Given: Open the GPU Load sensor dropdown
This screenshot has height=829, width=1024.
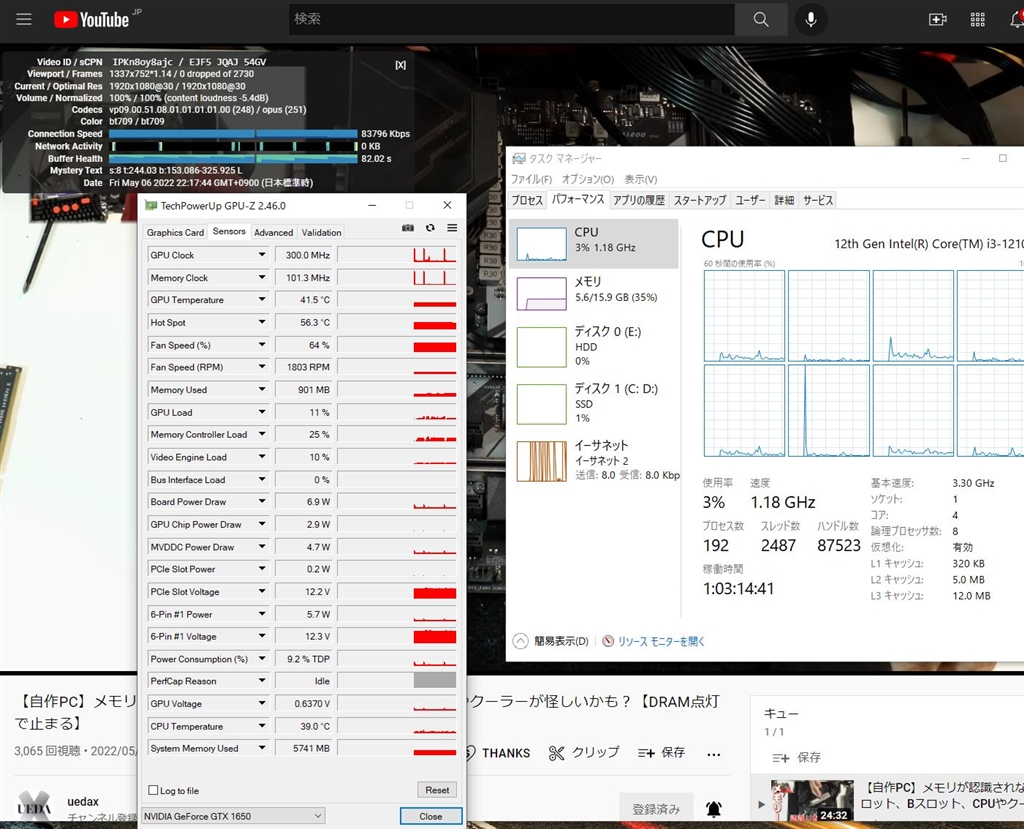Looking at the screenshot, I should point(262,412).
